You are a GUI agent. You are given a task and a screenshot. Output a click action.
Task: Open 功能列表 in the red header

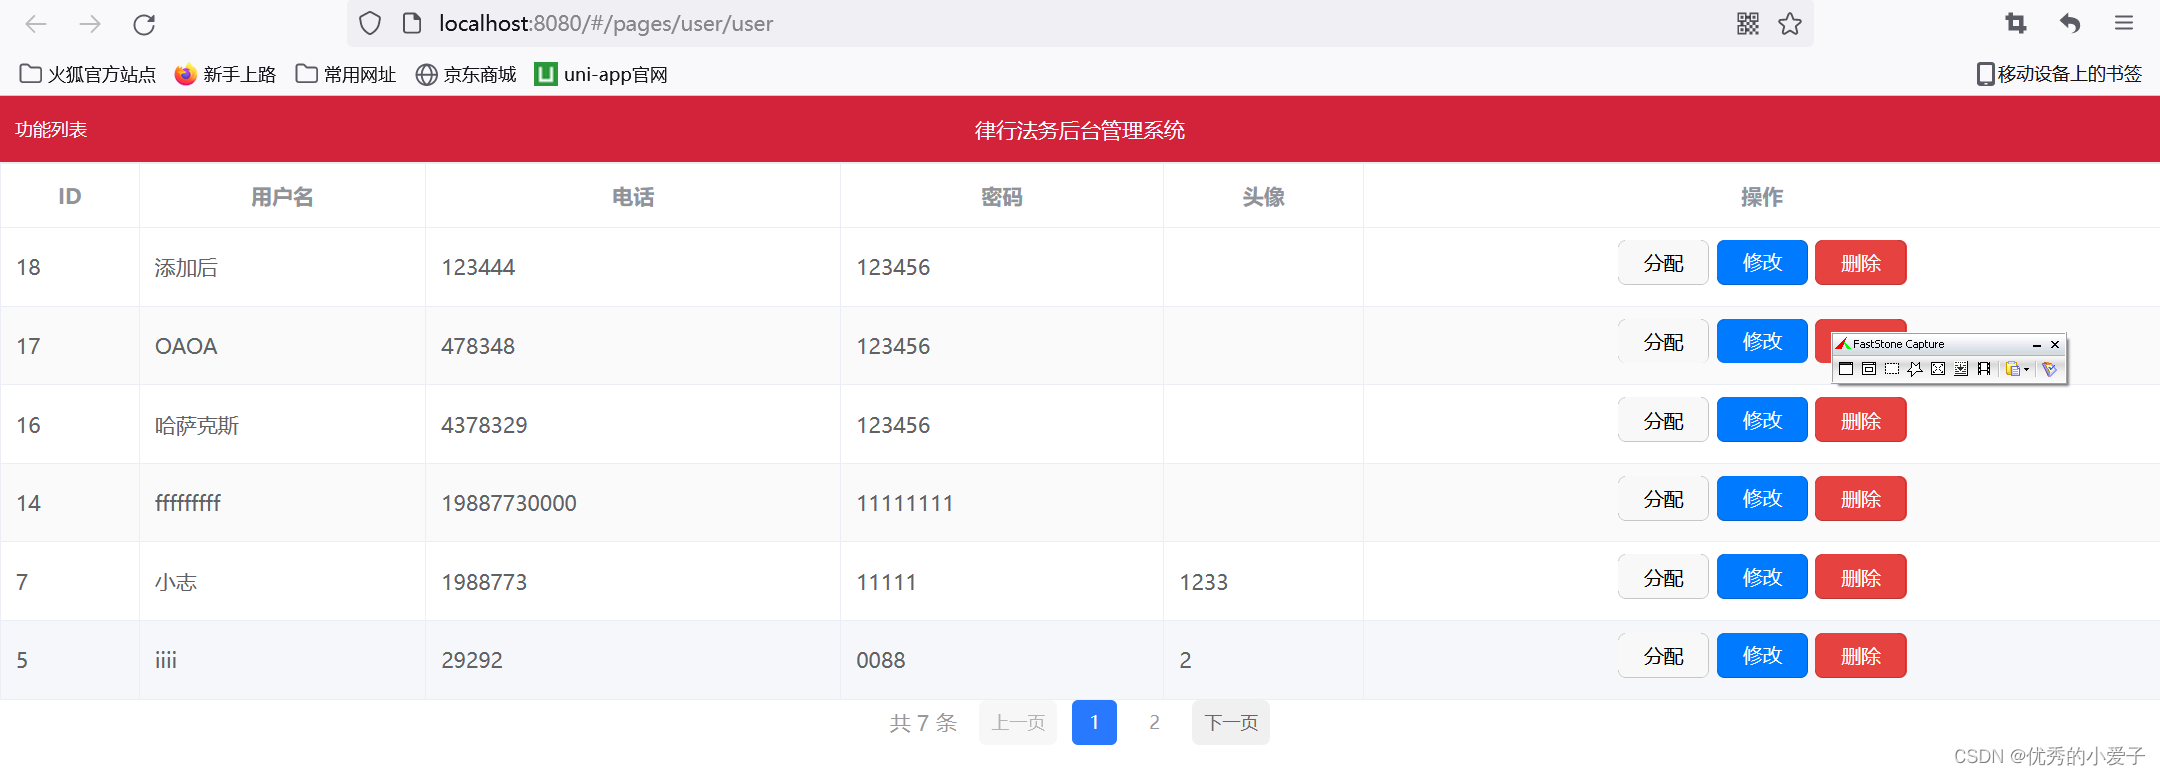51,130
